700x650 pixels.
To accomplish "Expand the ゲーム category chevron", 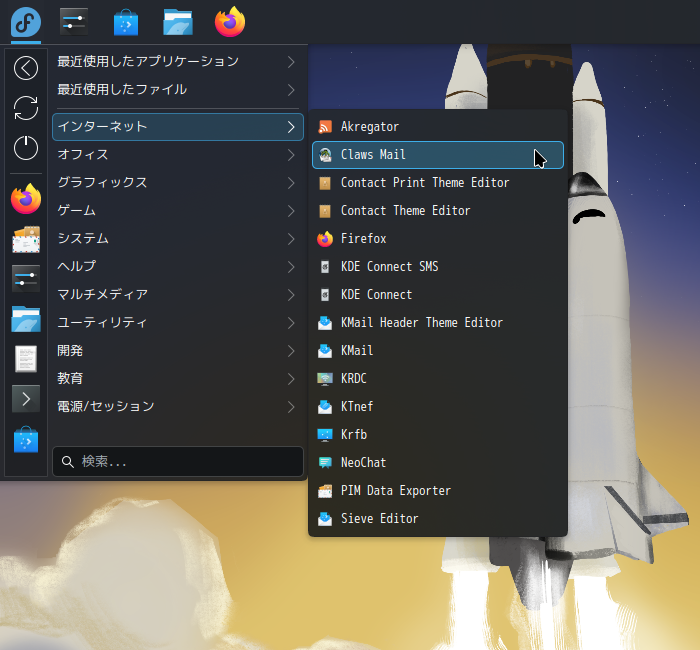I will pos(291,211).
